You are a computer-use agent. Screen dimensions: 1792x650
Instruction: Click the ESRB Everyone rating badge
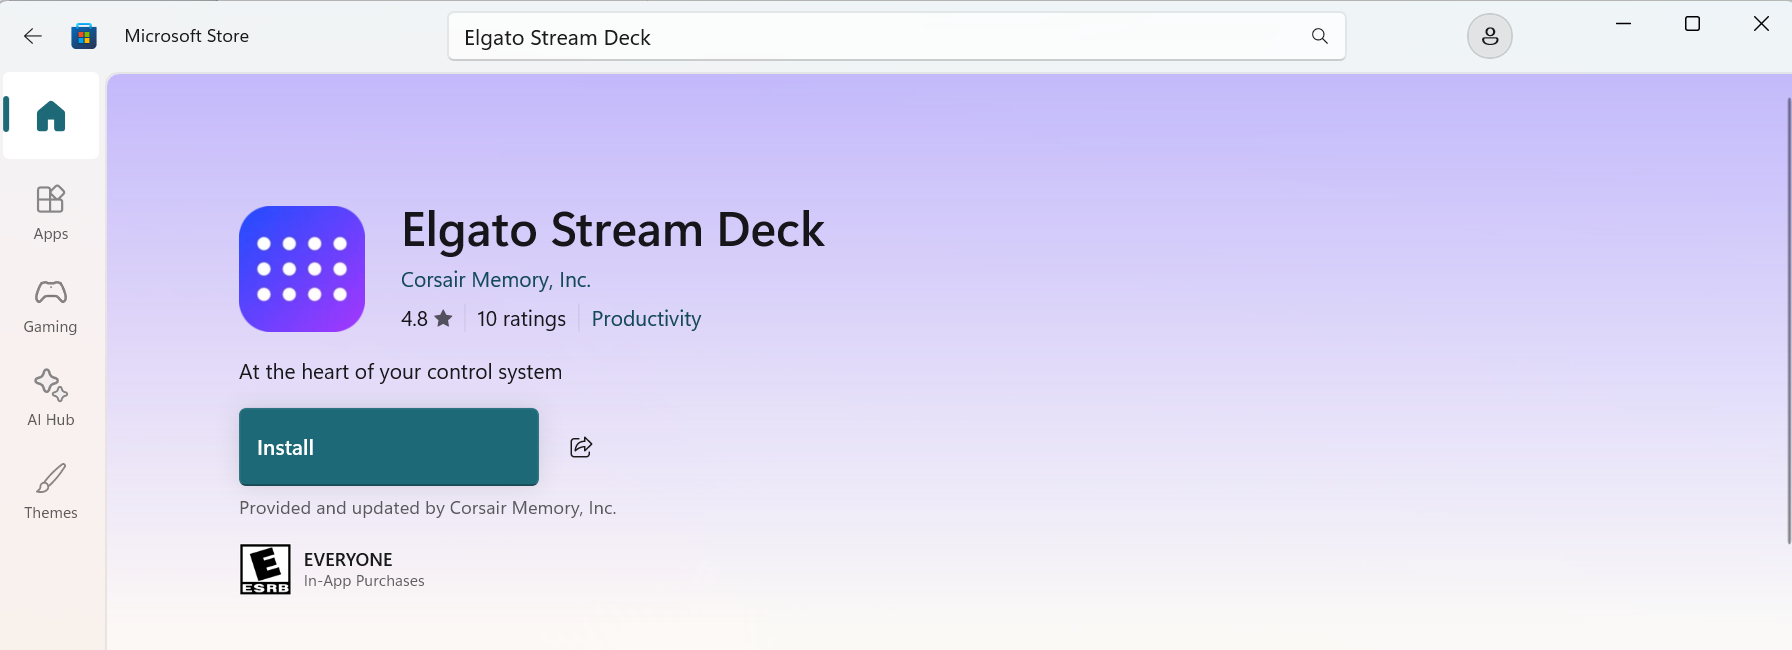(x=265, y=569)
